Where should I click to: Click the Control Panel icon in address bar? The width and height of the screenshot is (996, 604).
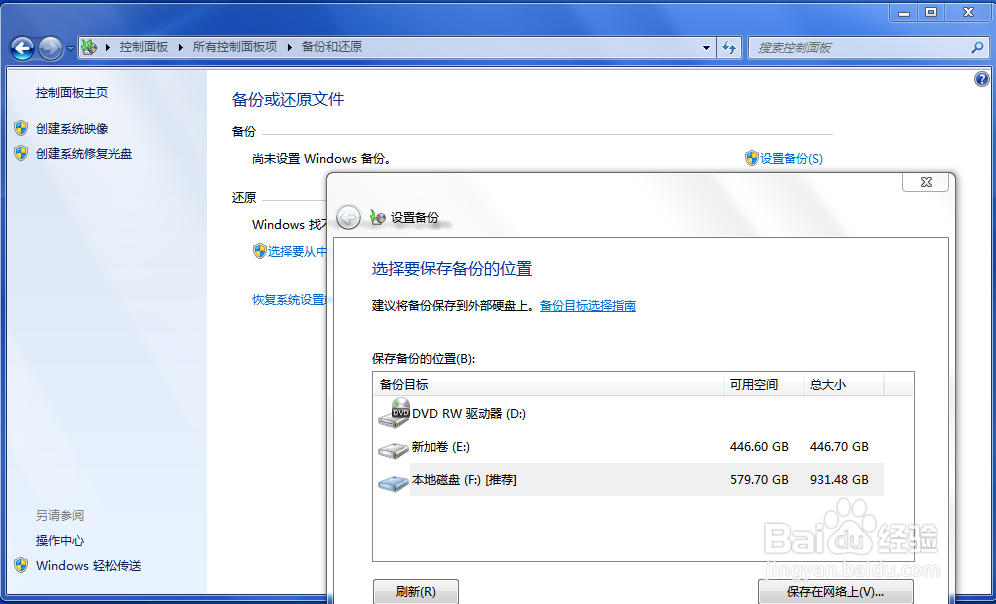click(90, 47)
